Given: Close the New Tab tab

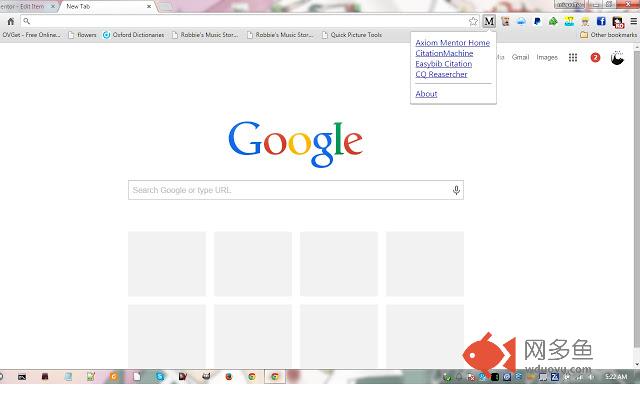Looking at the screenshot, I should pos(149,7).
